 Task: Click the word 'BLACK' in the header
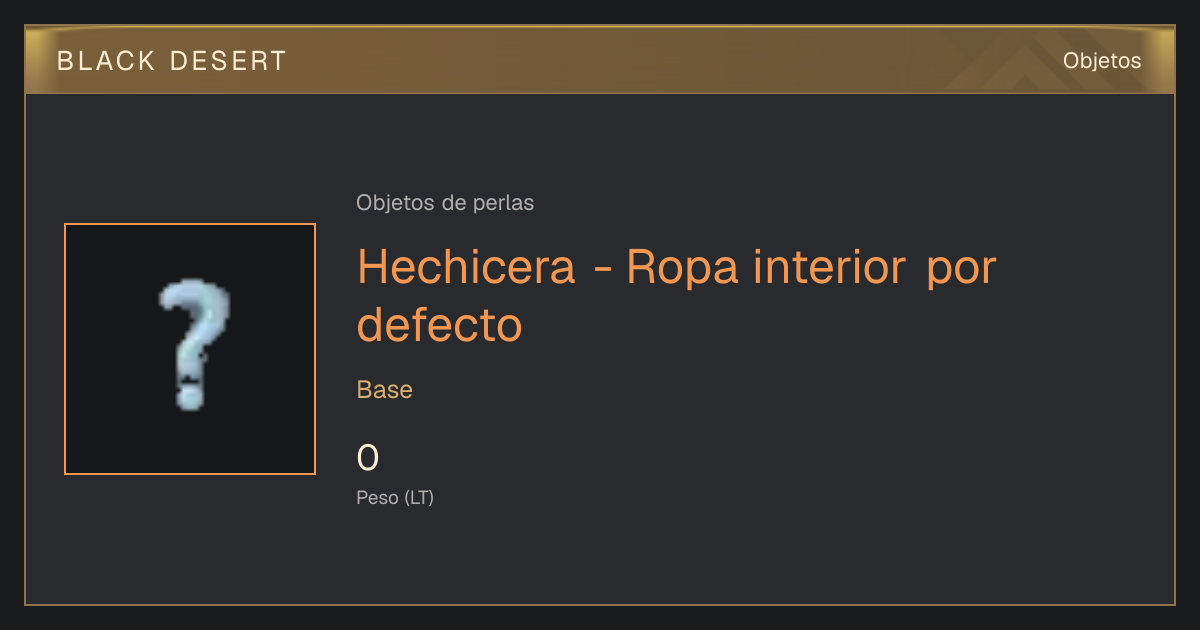(106, 61)
